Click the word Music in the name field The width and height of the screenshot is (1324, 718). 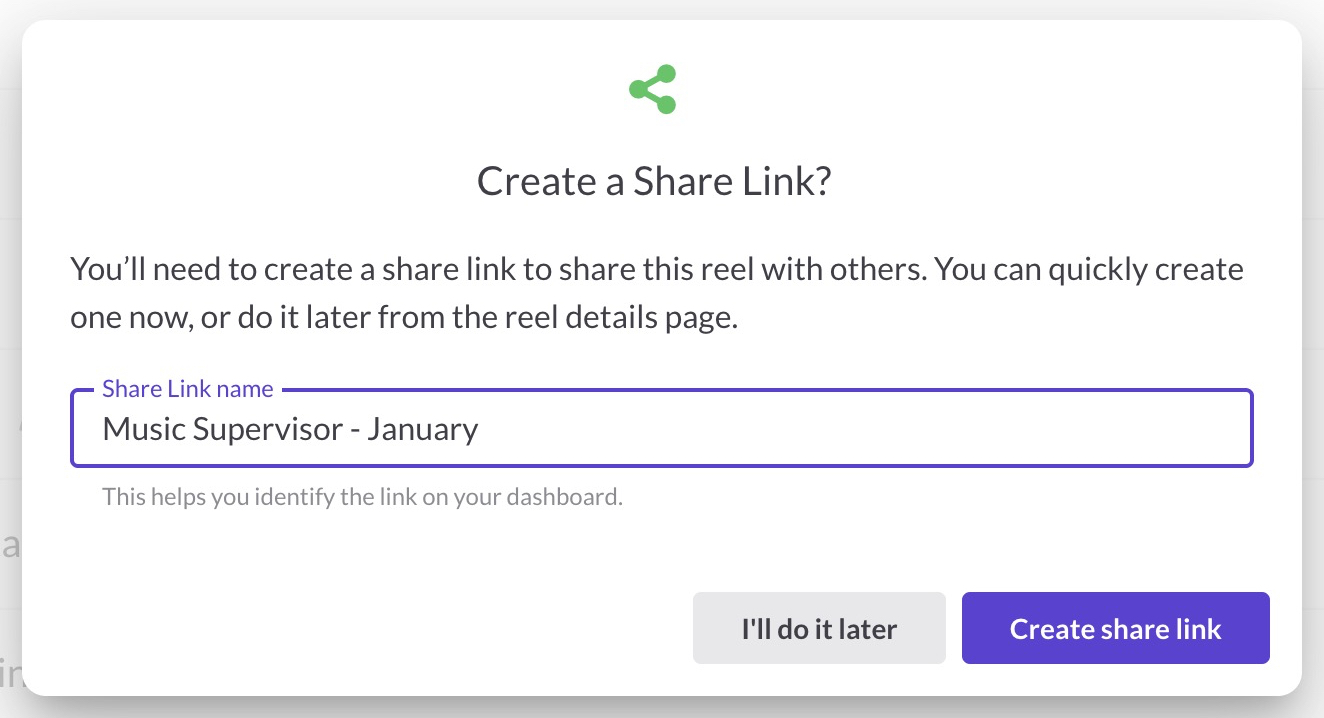pyautogui.click(x=144, y=429)
